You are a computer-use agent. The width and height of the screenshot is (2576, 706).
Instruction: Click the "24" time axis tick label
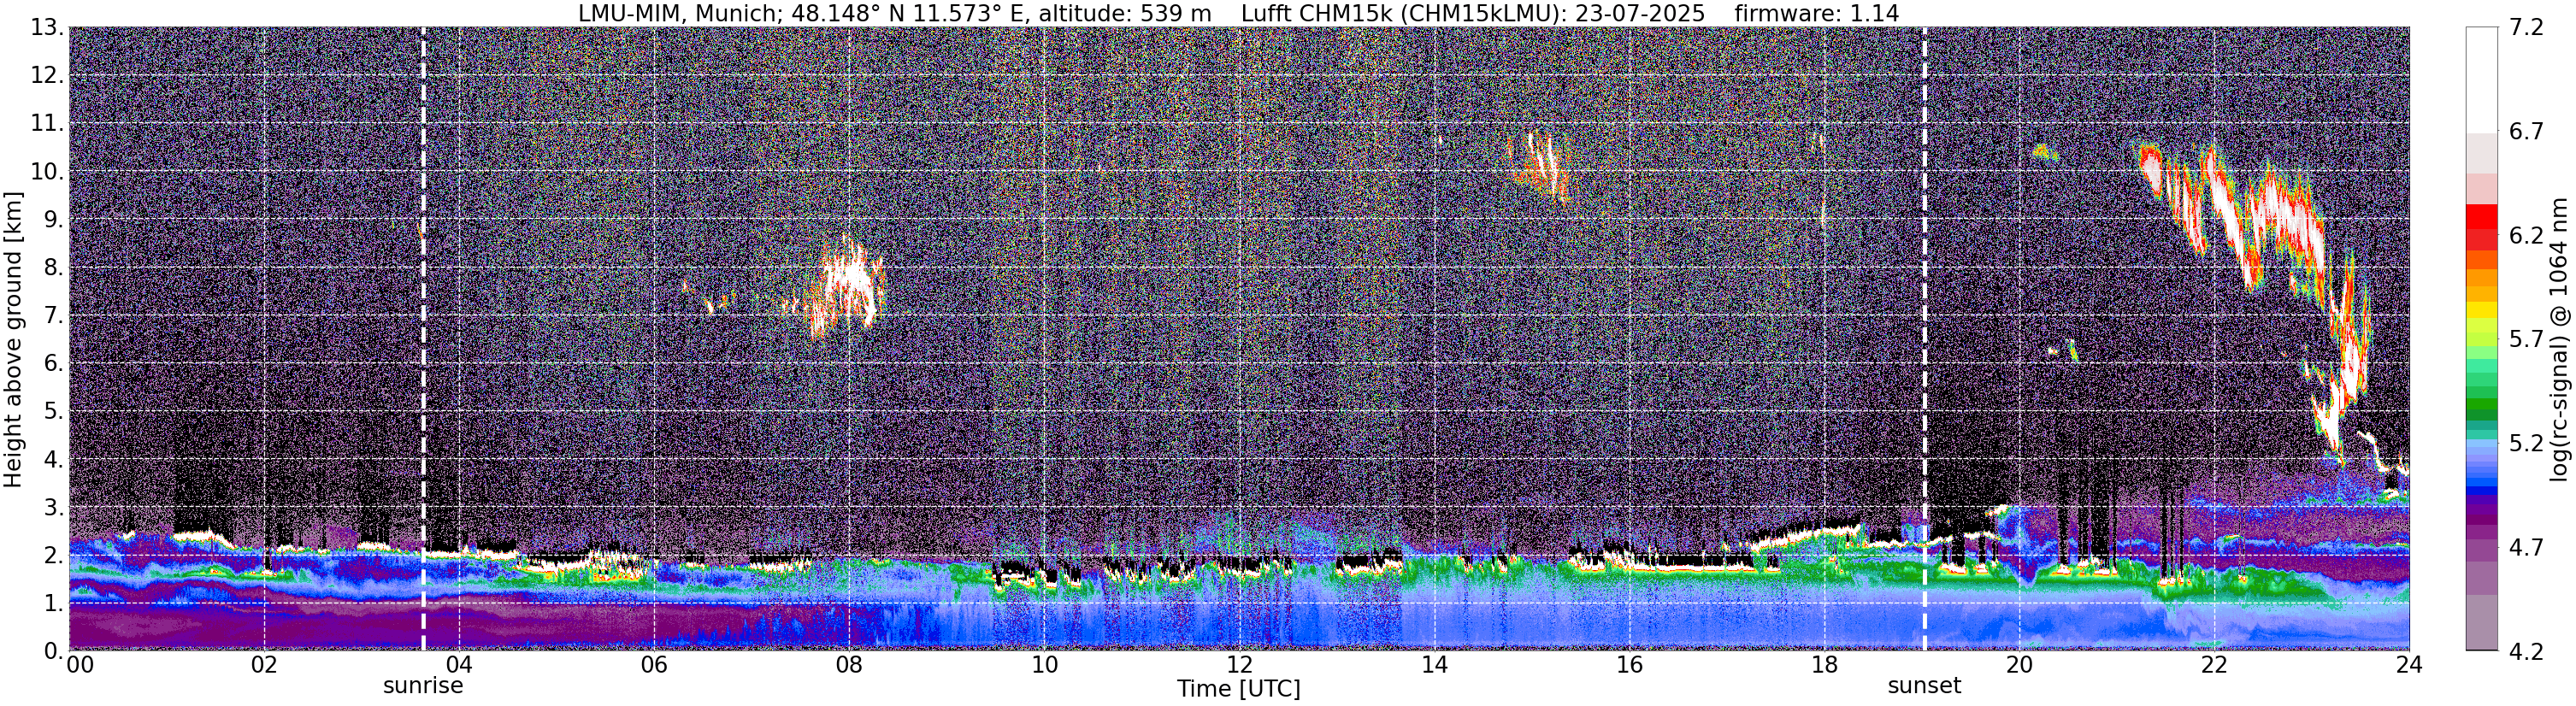[x=2409, y=665]
